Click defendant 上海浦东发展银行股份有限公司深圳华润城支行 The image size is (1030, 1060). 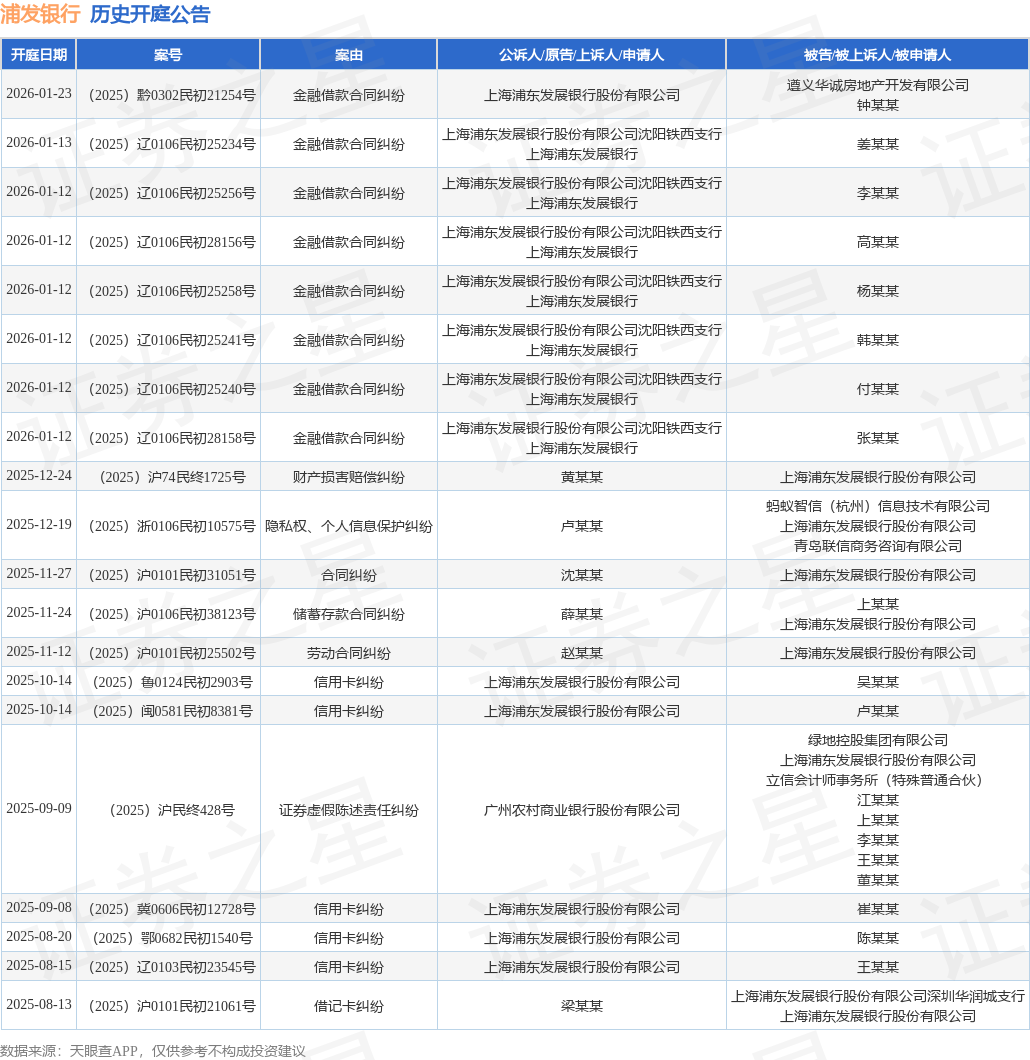tap(877, 996)
